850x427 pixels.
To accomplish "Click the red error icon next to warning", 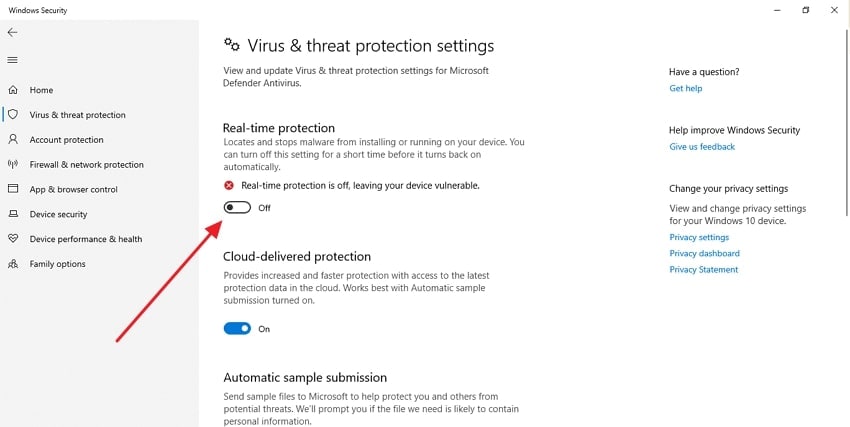I will tap(229, 186).
